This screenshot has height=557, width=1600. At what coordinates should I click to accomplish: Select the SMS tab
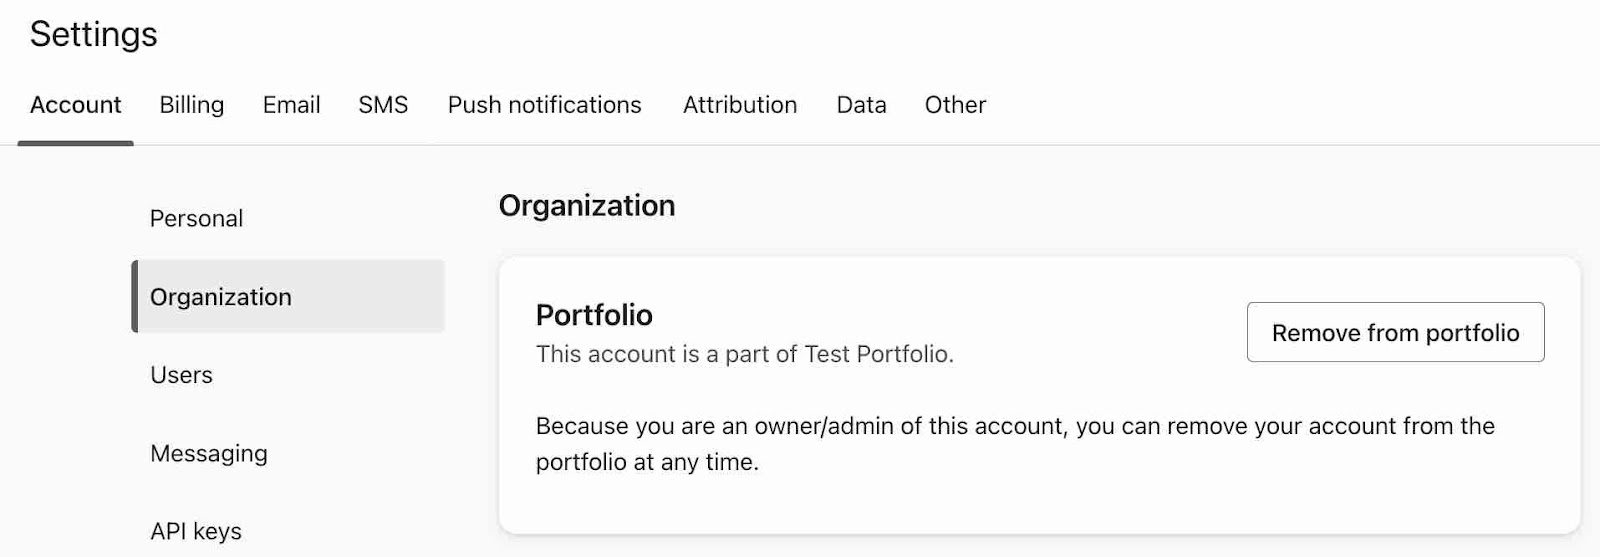383,105
